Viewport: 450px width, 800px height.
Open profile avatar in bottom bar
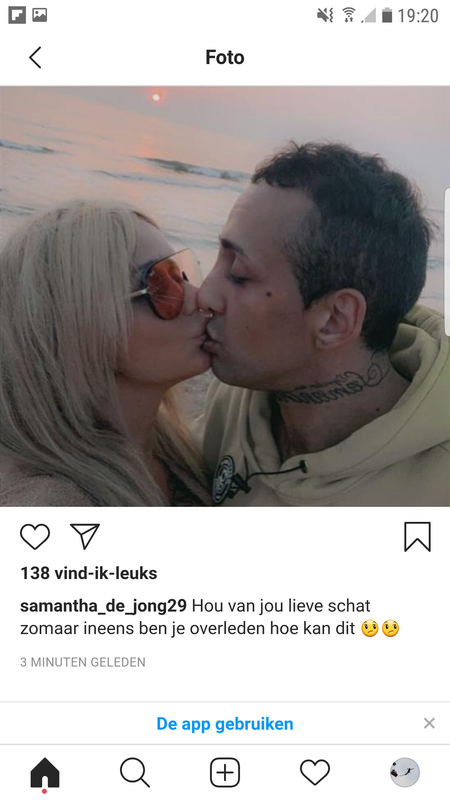tap(405, 772)
